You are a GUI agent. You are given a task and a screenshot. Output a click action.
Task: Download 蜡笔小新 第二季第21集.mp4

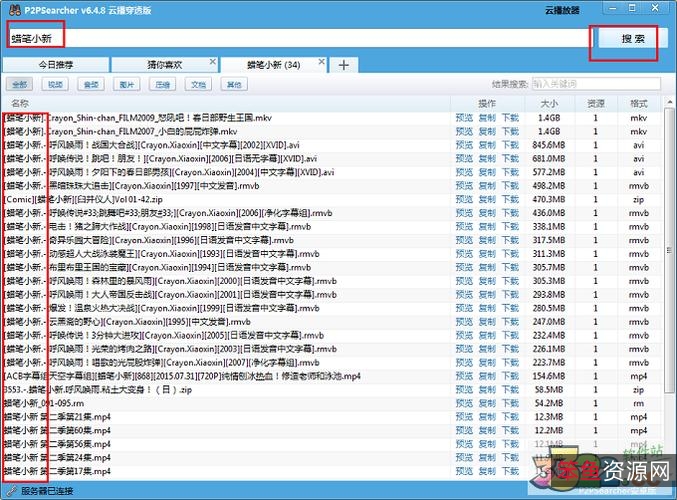point(510,417)
